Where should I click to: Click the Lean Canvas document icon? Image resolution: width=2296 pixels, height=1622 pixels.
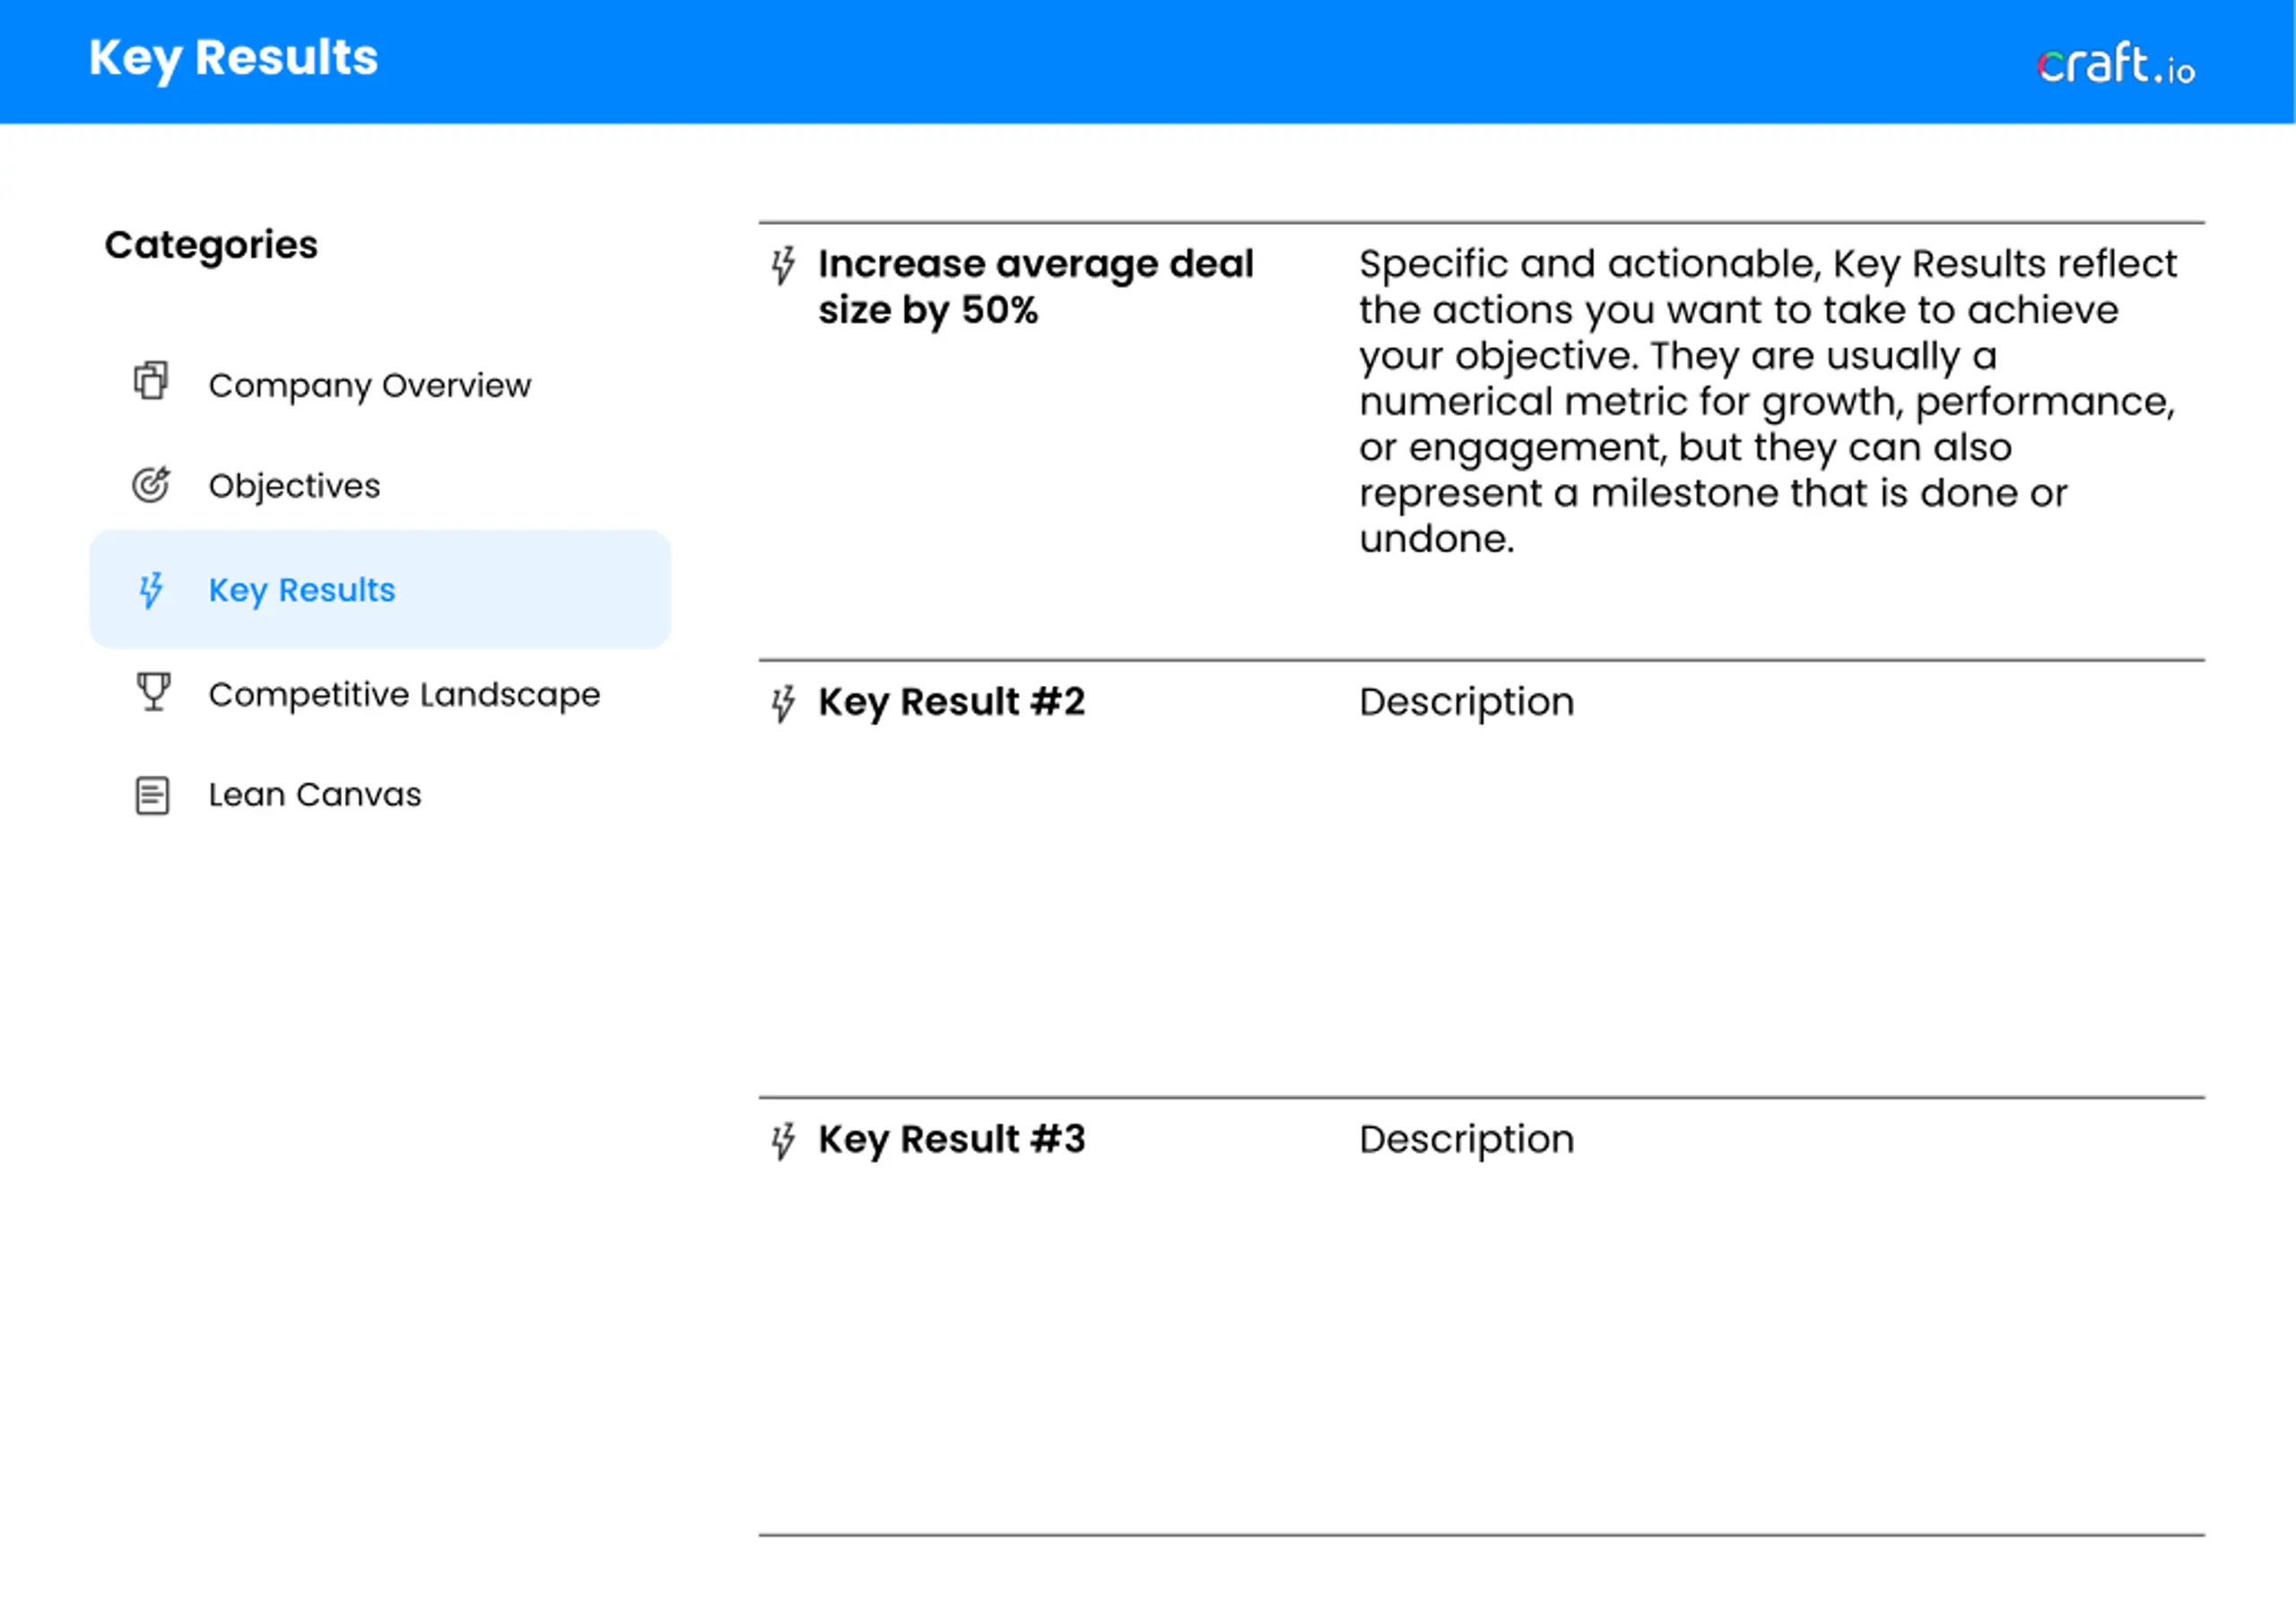(152, 796)
